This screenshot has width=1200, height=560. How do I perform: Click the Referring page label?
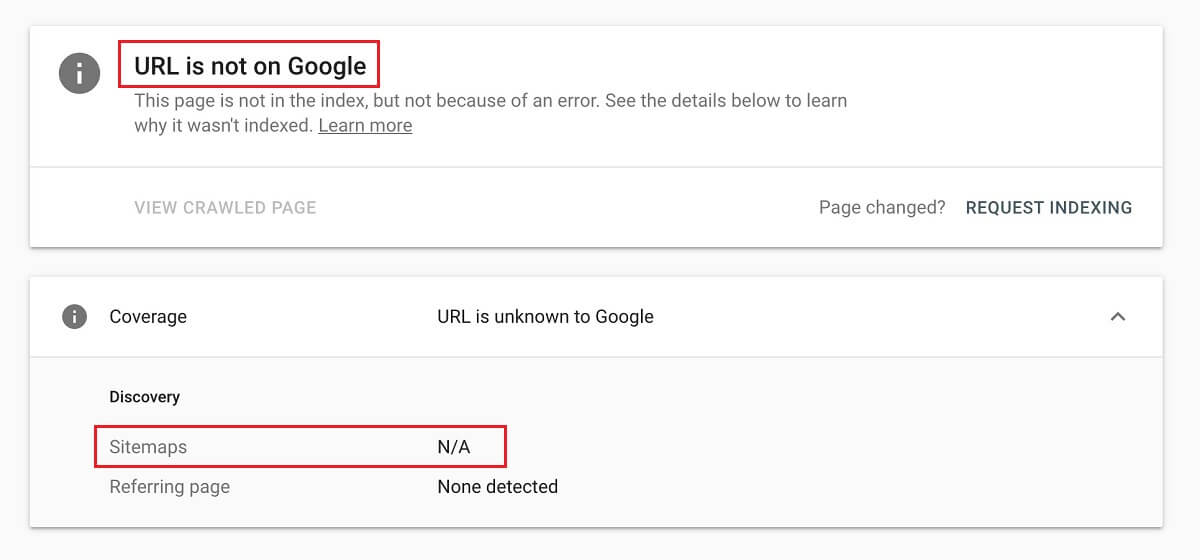[x=169, y=487]
